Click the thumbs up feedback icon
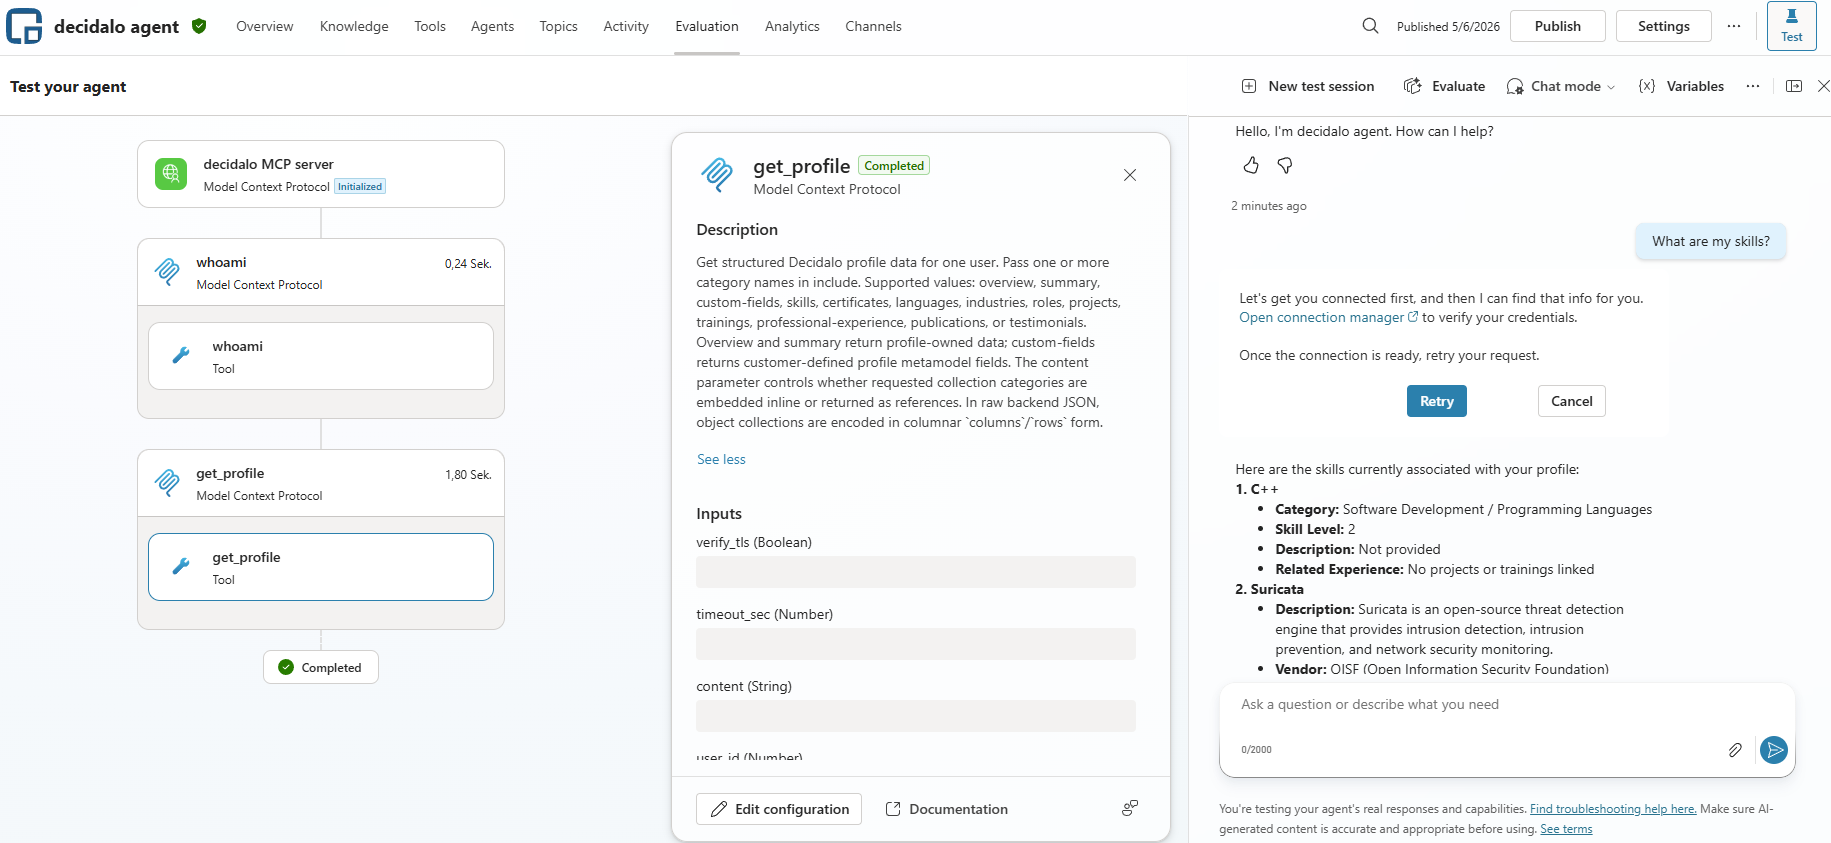1831x843 pixels. (x=1251, y=165)
